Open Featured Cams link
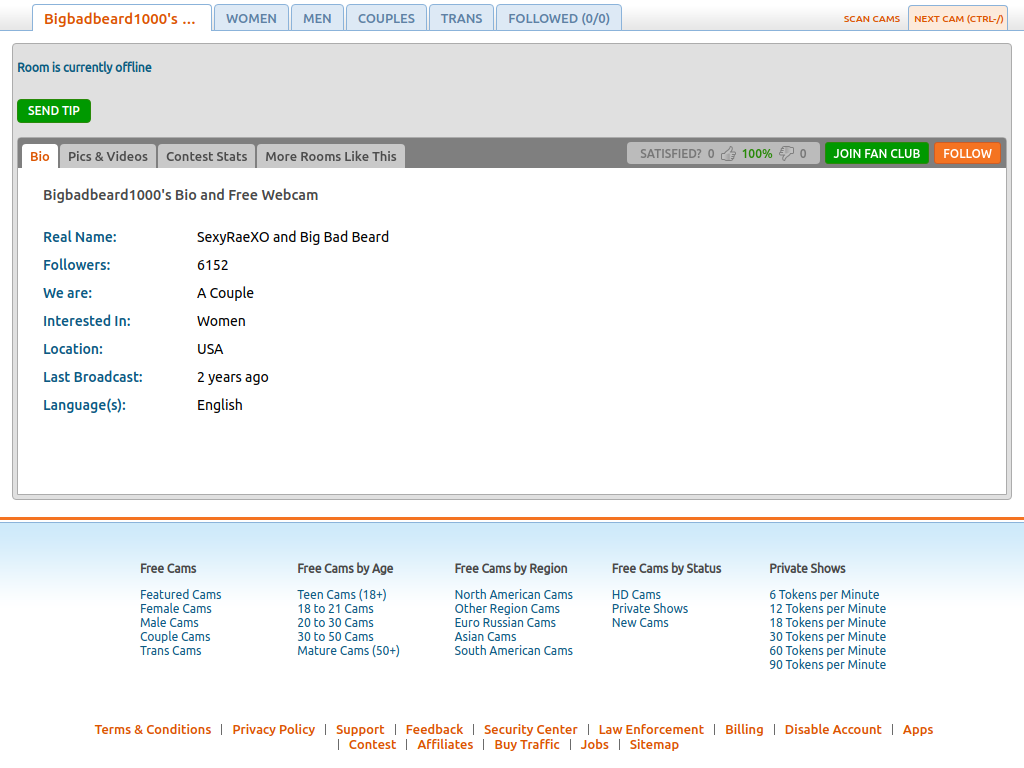Screen dimensions: 1024x768 [x=180, y=594]
